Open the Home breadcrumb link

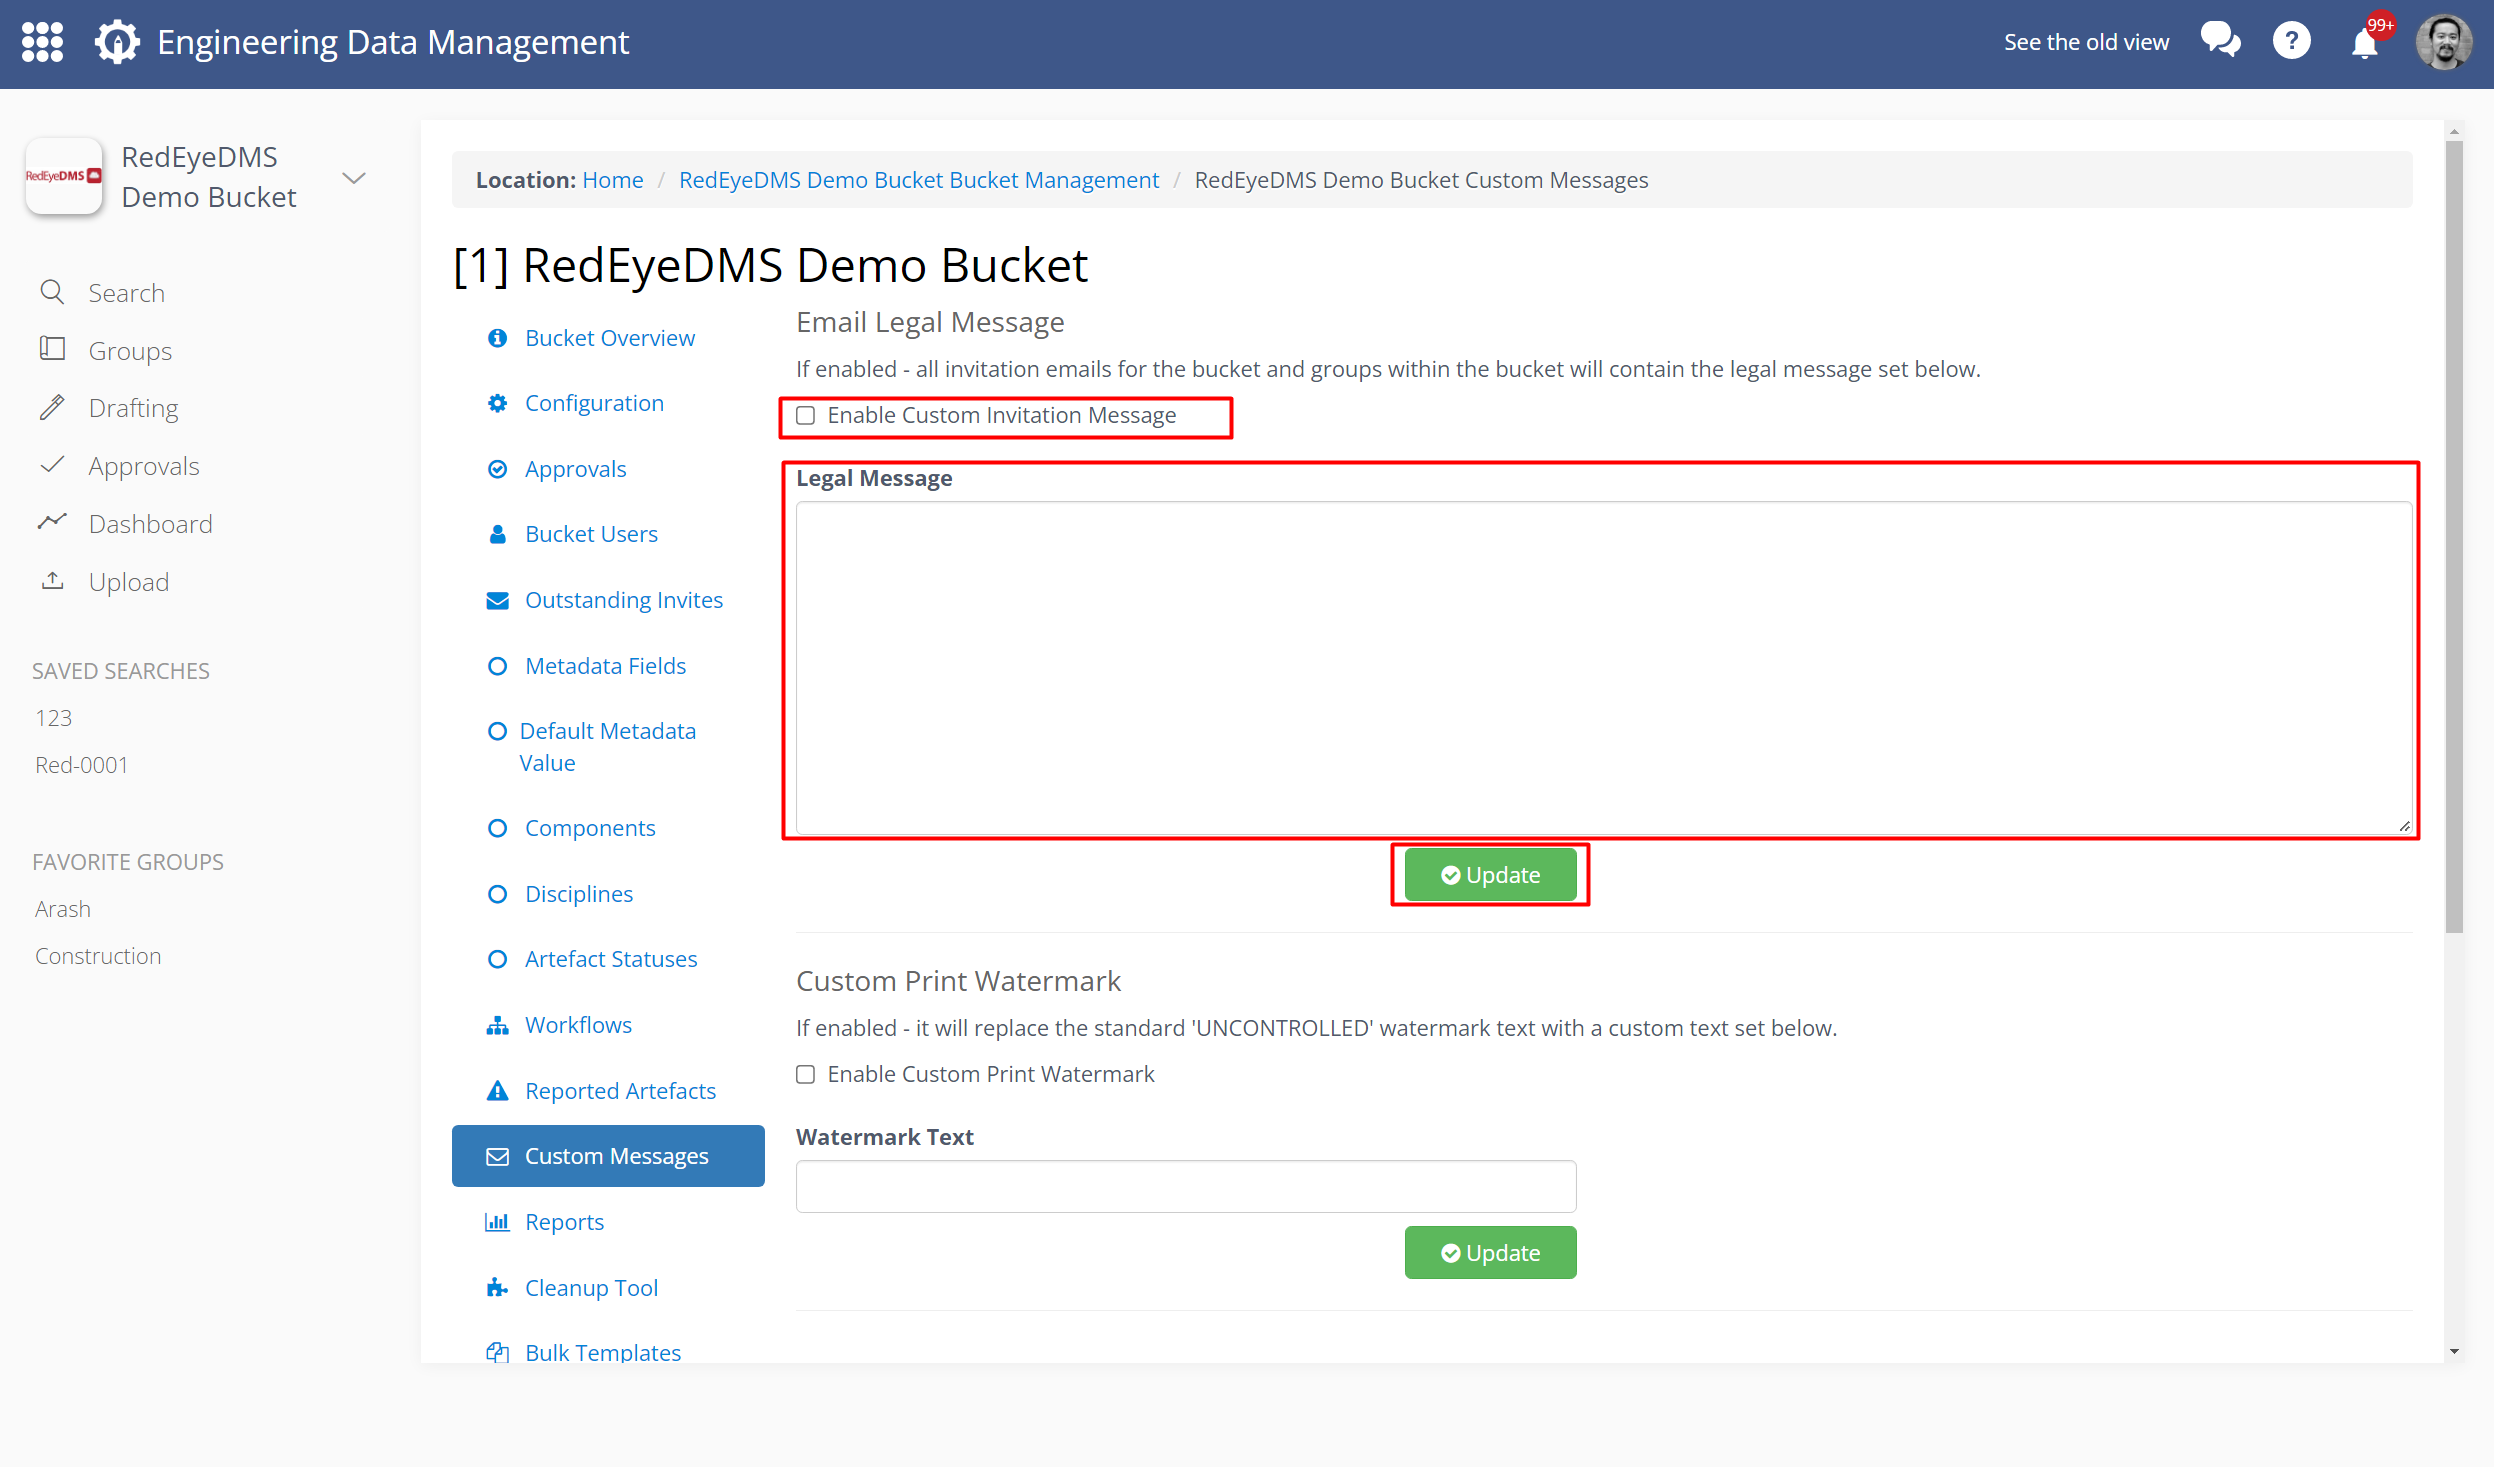pyautogui.click(x=612, y=179)
